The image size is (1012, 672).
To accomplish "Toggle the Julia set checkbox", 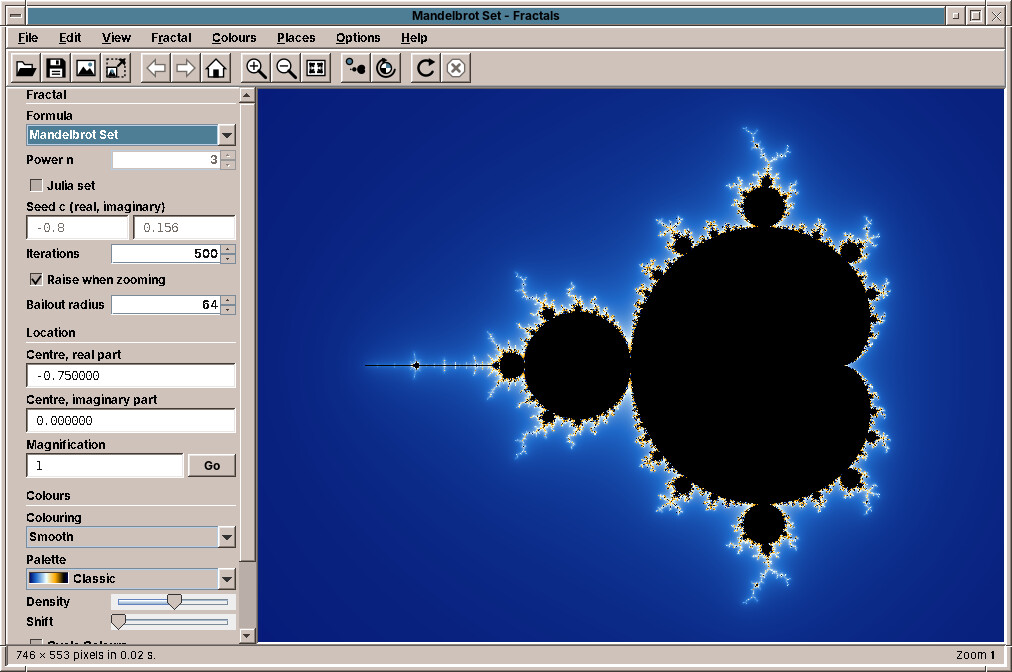I will pos(36,185).
